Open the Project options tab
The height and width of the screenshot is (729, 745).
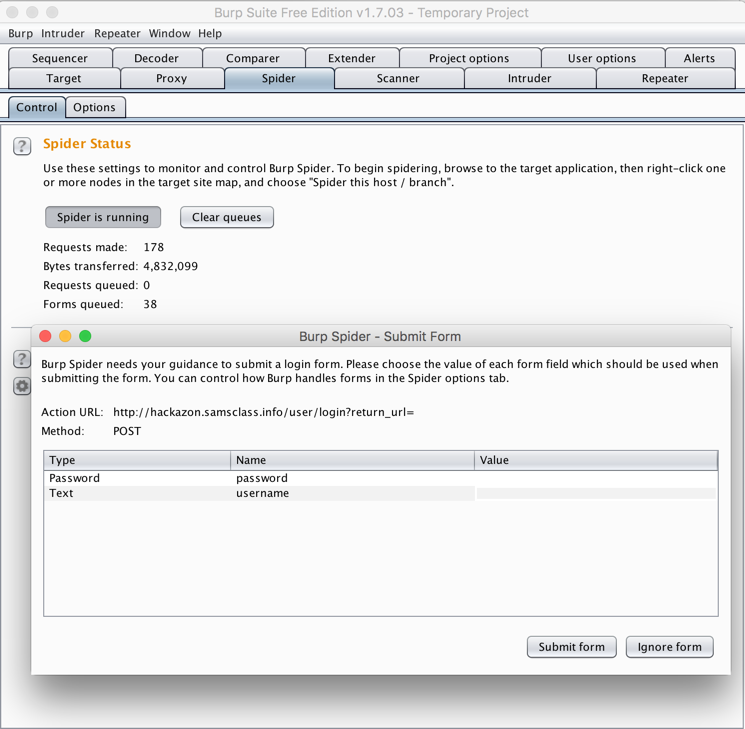(469, 58)
